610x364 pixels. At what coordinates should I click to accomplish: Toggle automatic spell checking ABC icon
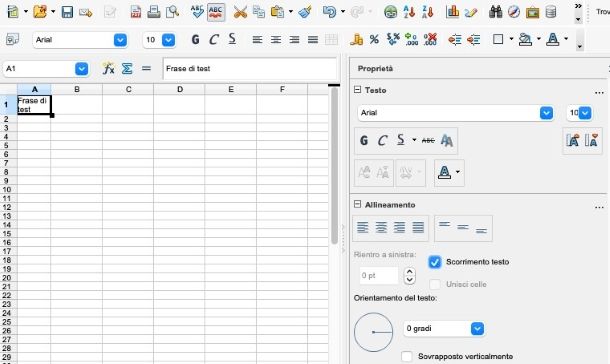tap(216, 12)
